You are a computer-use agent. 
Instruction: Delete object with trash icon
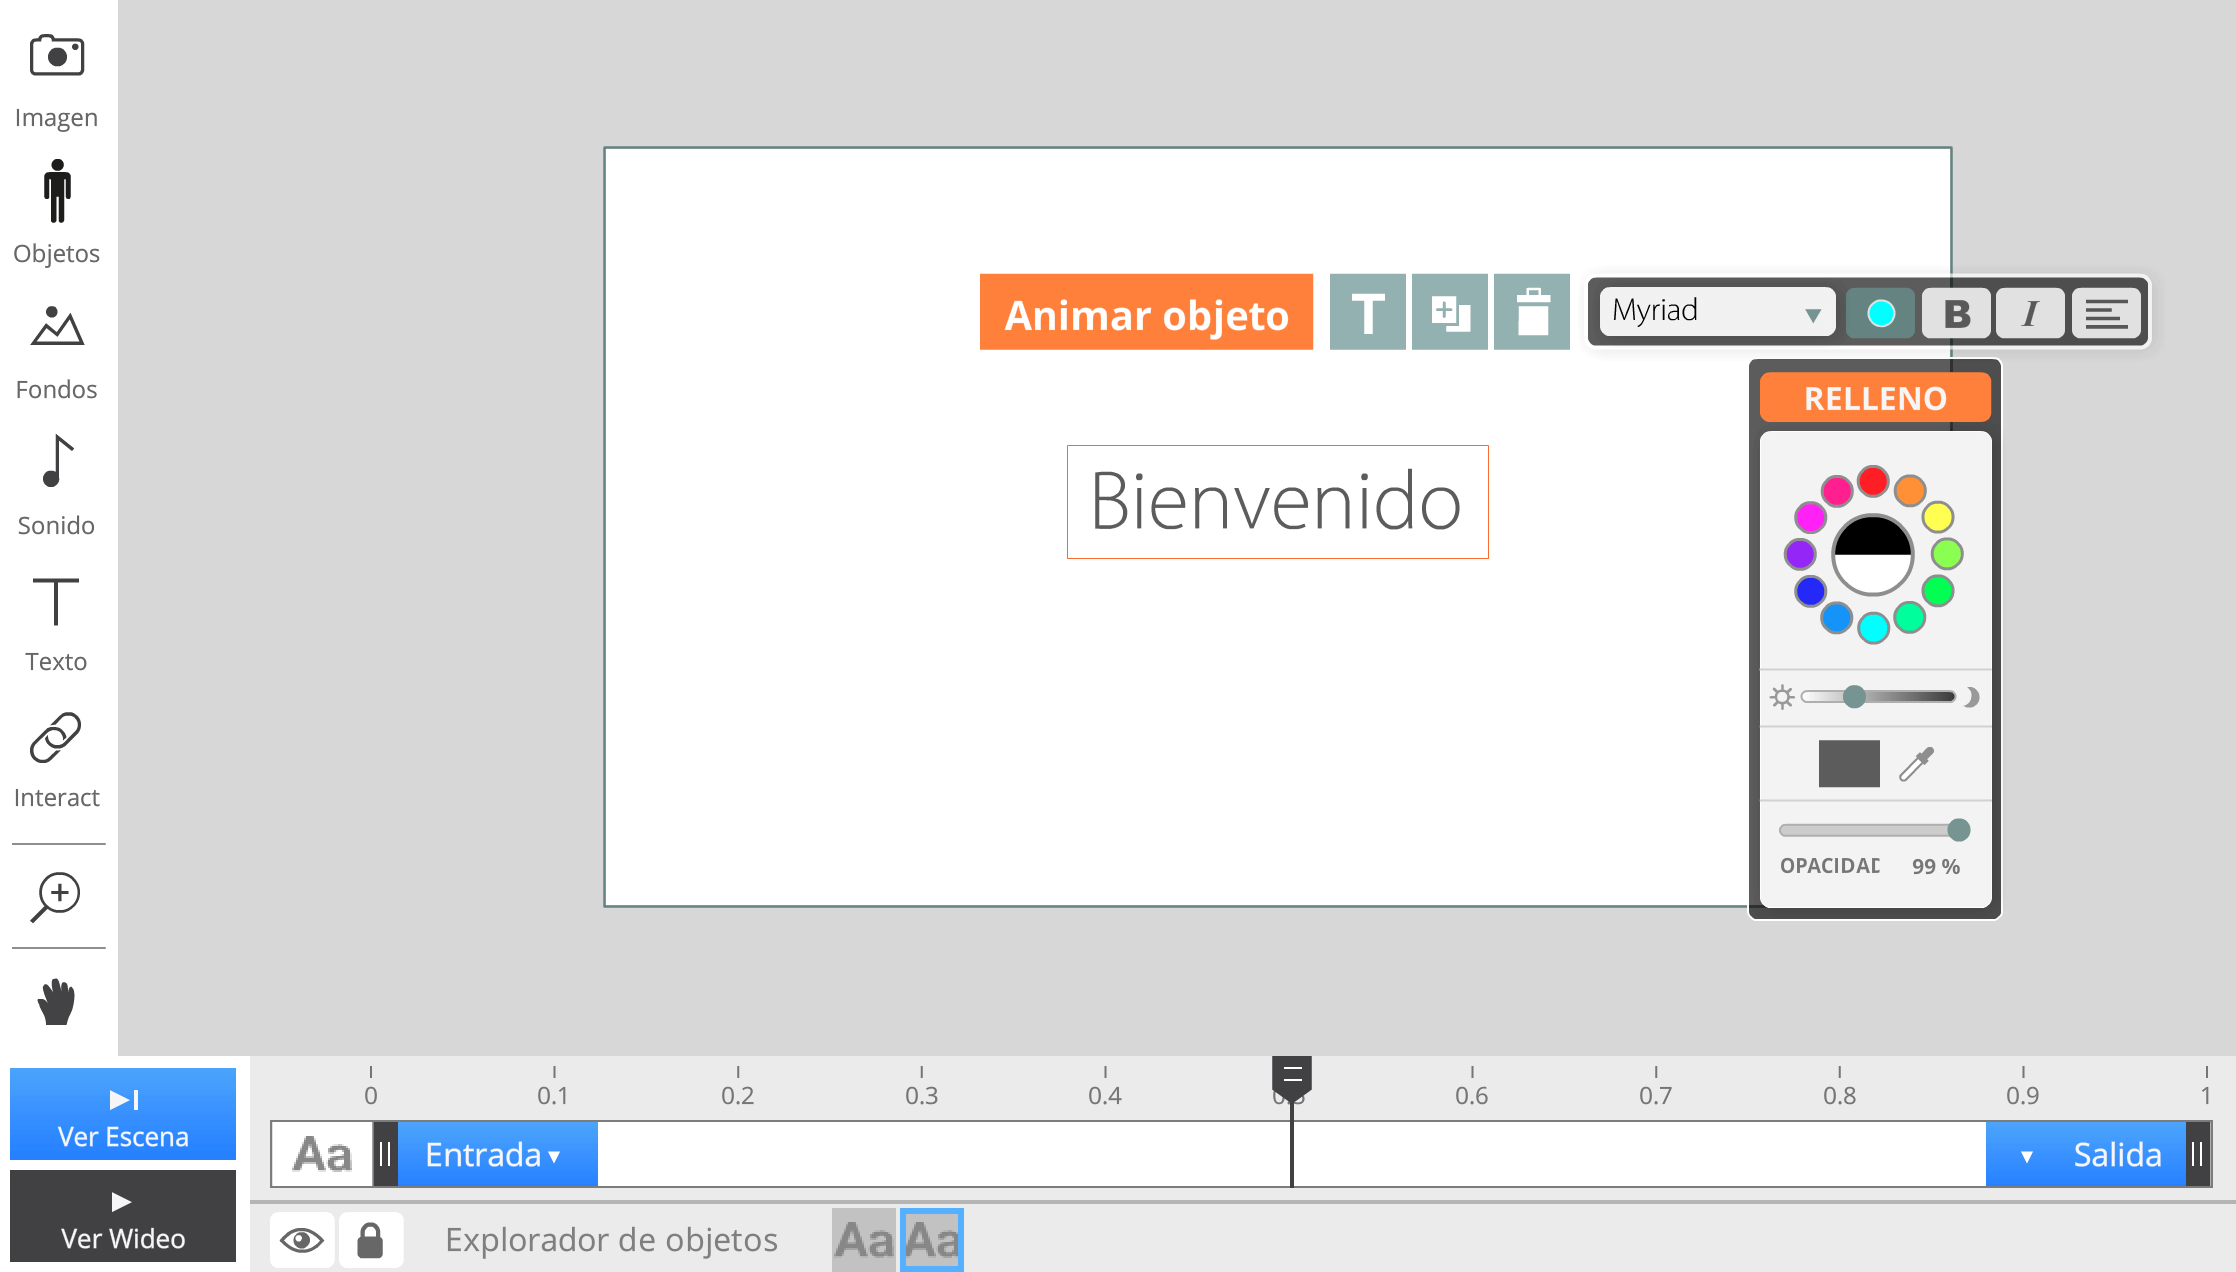(1532, 312)
